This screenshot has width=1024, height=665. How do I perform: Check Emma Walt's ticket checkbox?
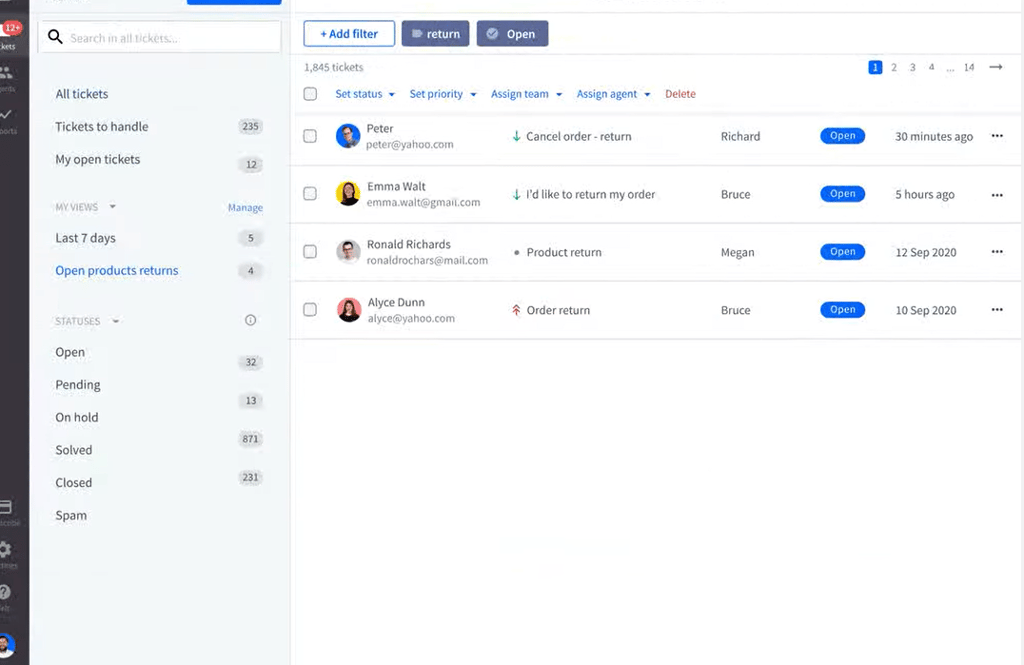(309, 194)
